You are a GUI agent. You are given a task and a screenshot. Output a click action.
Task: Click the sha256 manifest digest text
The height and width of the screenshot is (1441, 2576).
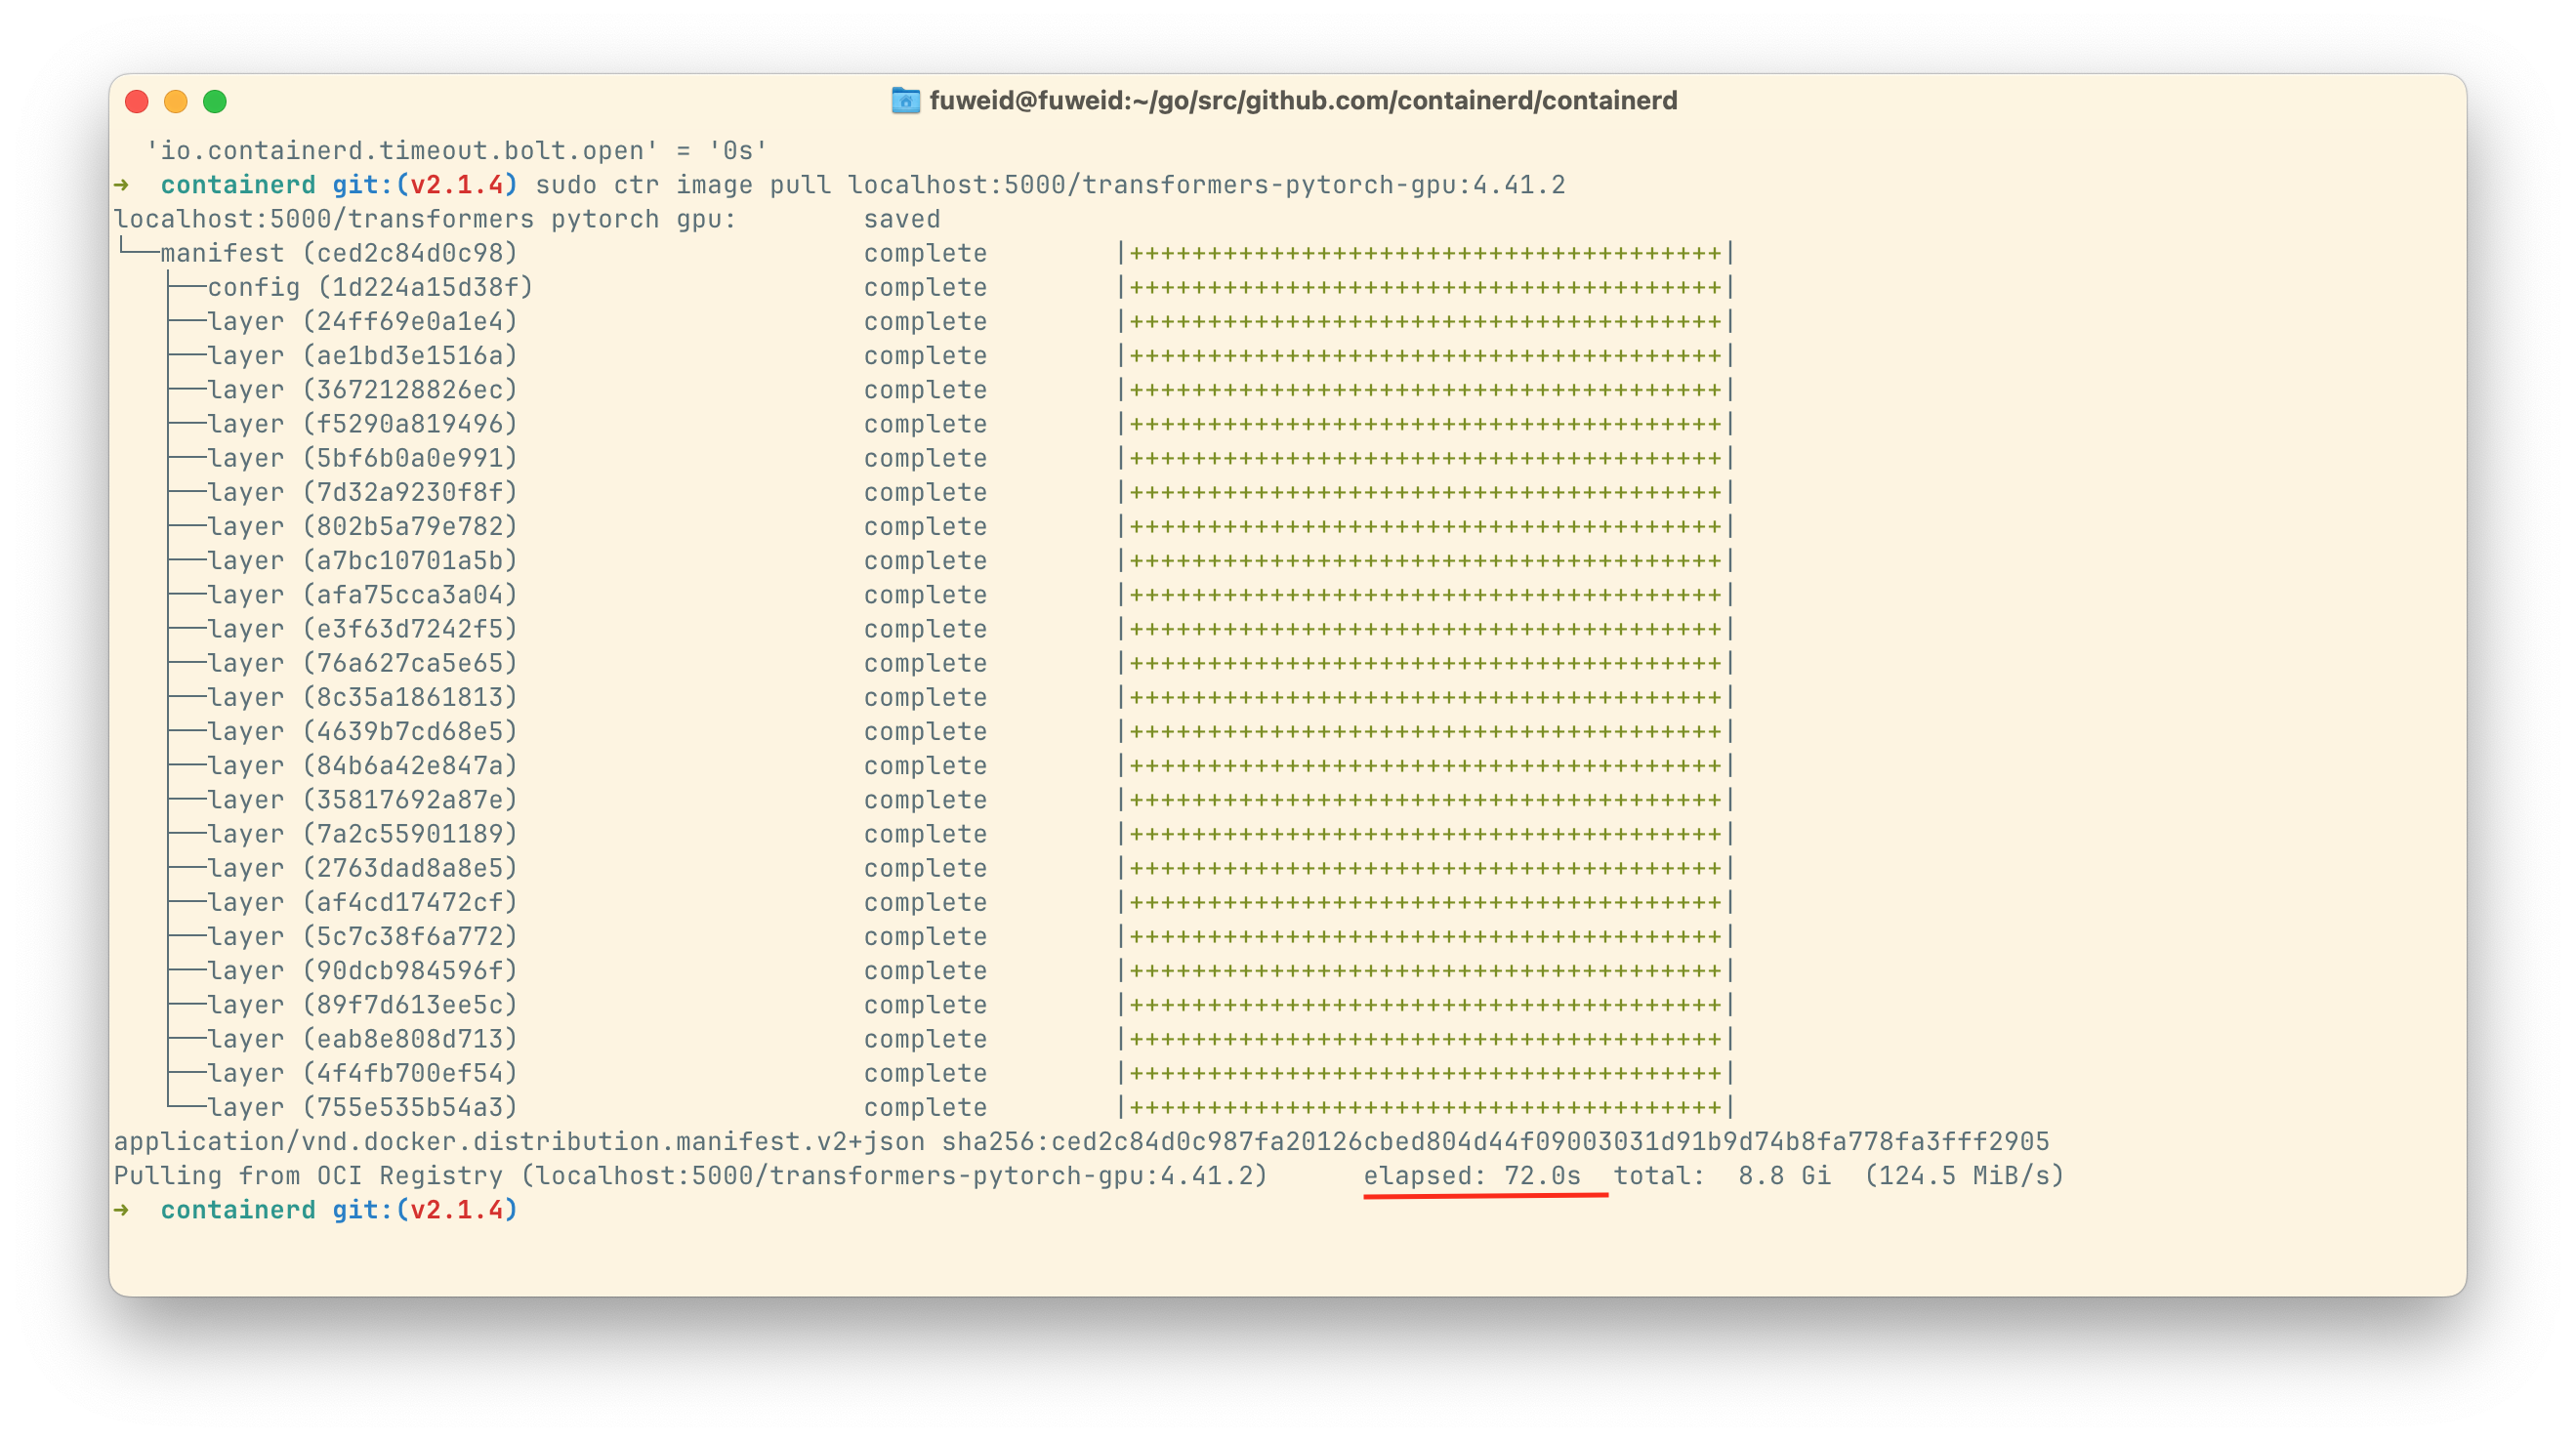1495,1142
